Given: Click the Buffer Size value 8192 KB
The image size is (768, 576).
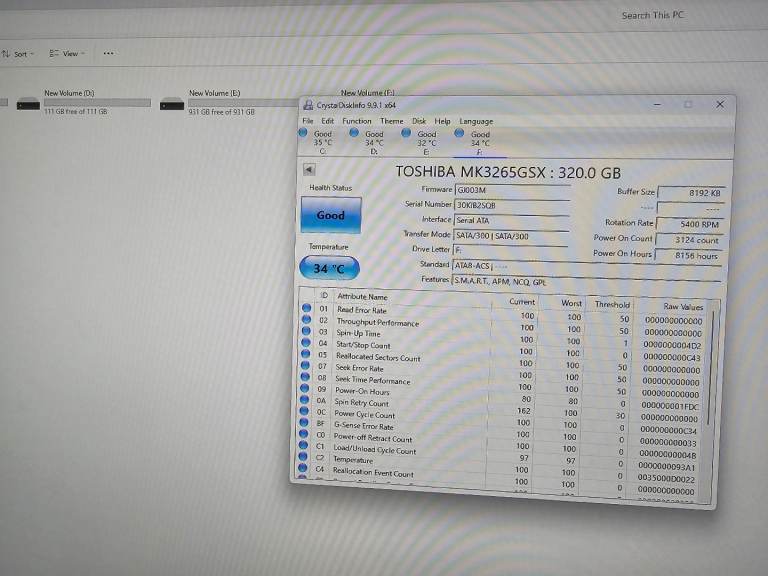Looking at the screenshot, I should coord(691,193).
